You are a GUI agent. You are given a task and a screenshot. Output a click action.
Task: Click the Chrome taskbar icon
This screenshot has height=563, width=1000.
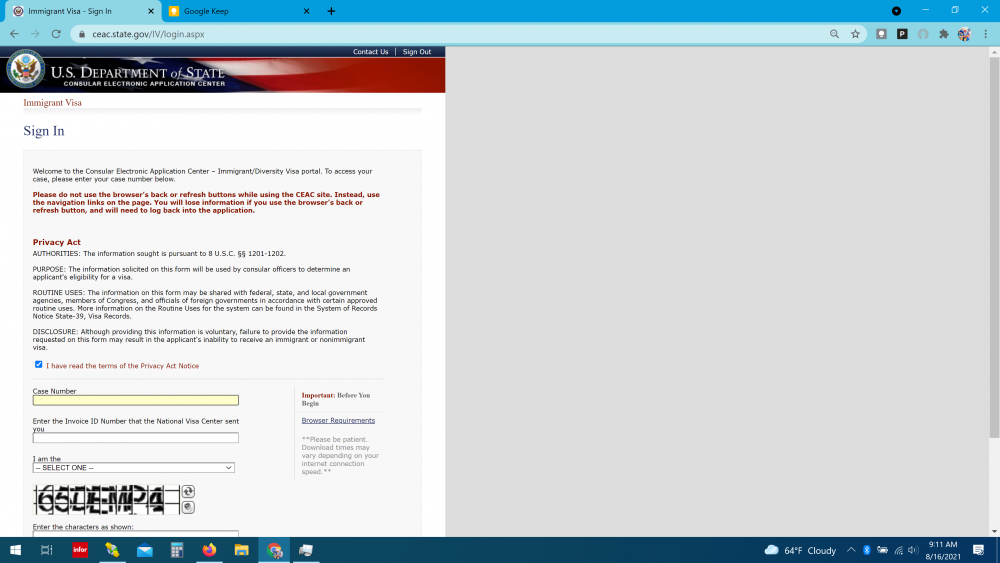274,550
